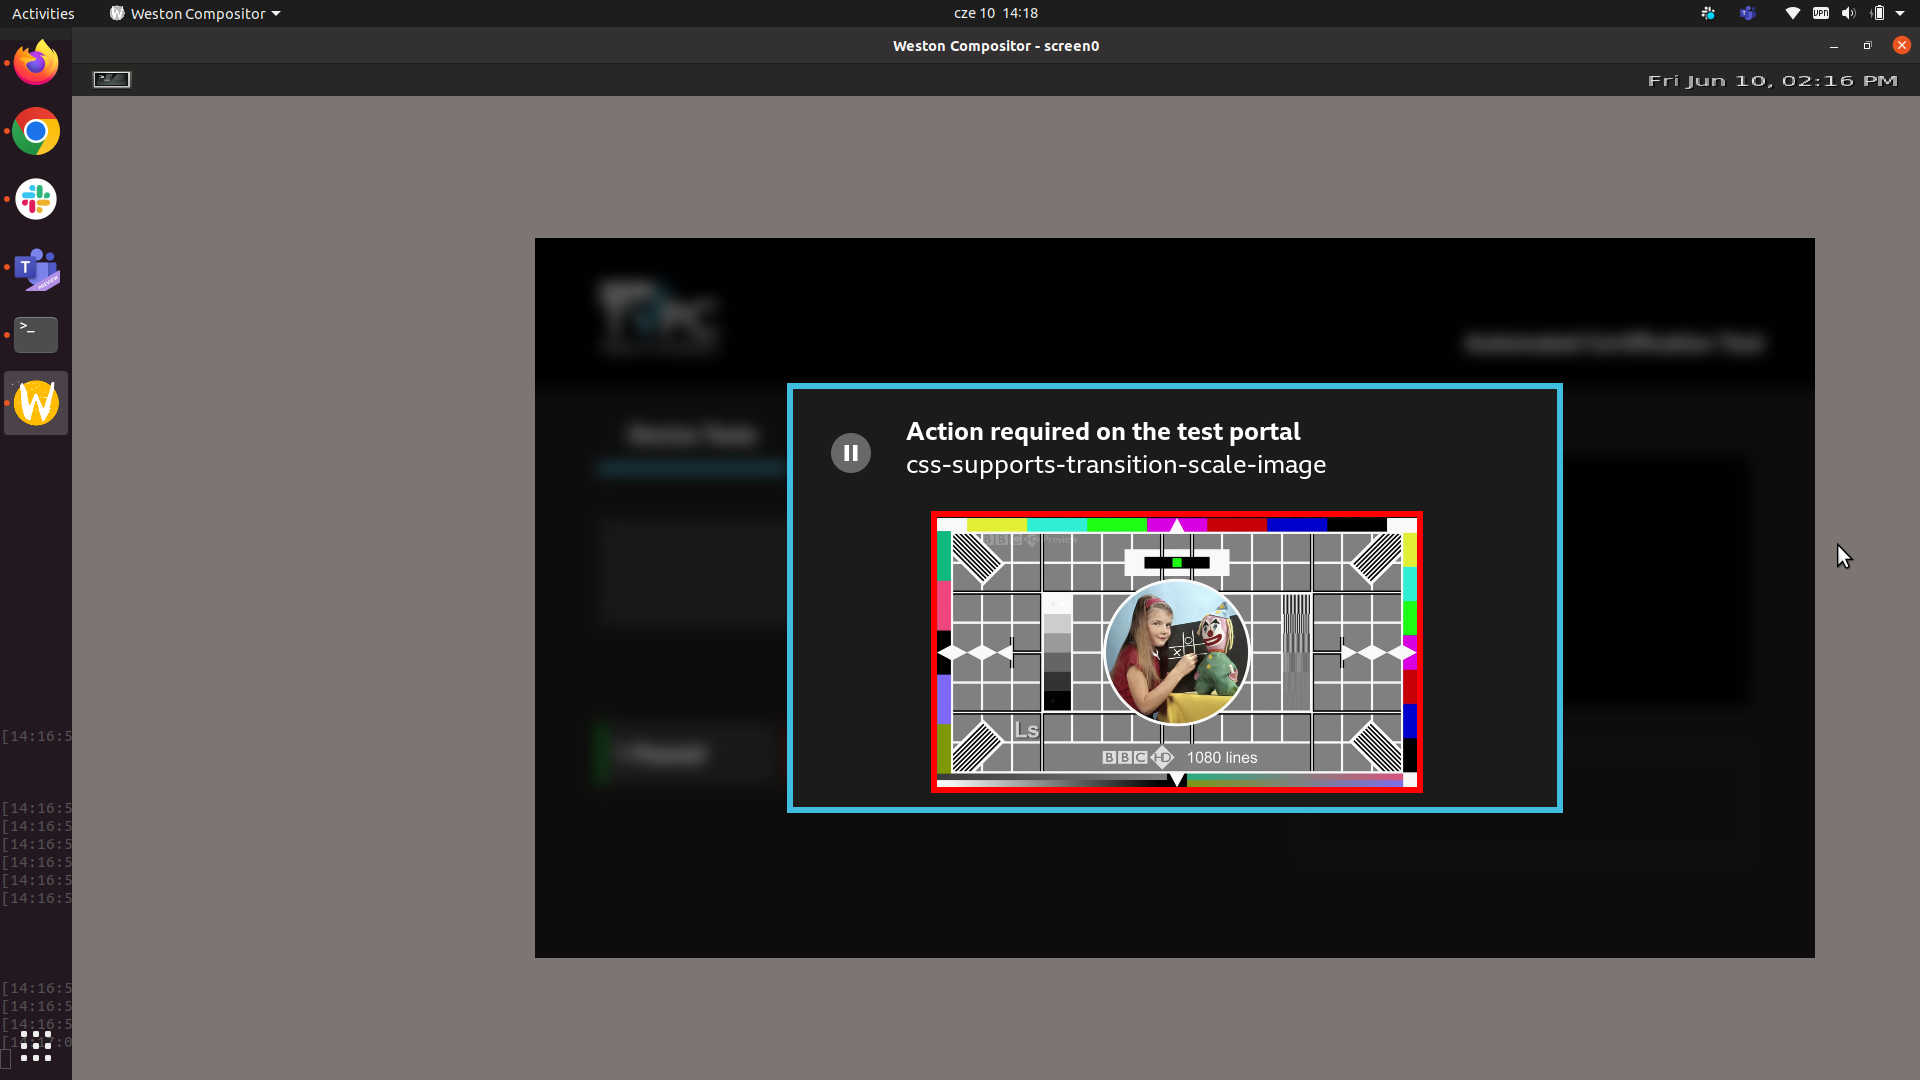Click the Teams tray indicator
The height and width of the screenshot is (1080, 1920).
1747,13
